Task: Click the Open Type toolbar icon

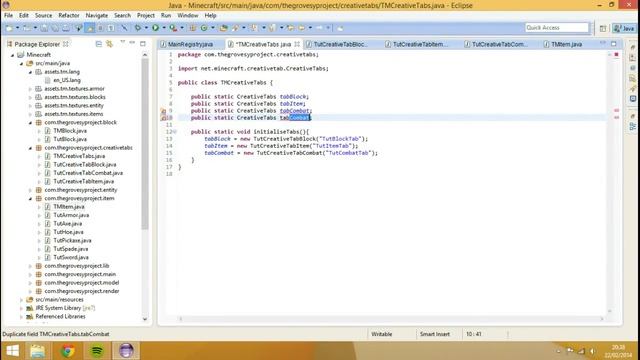Action: [224, 28]
